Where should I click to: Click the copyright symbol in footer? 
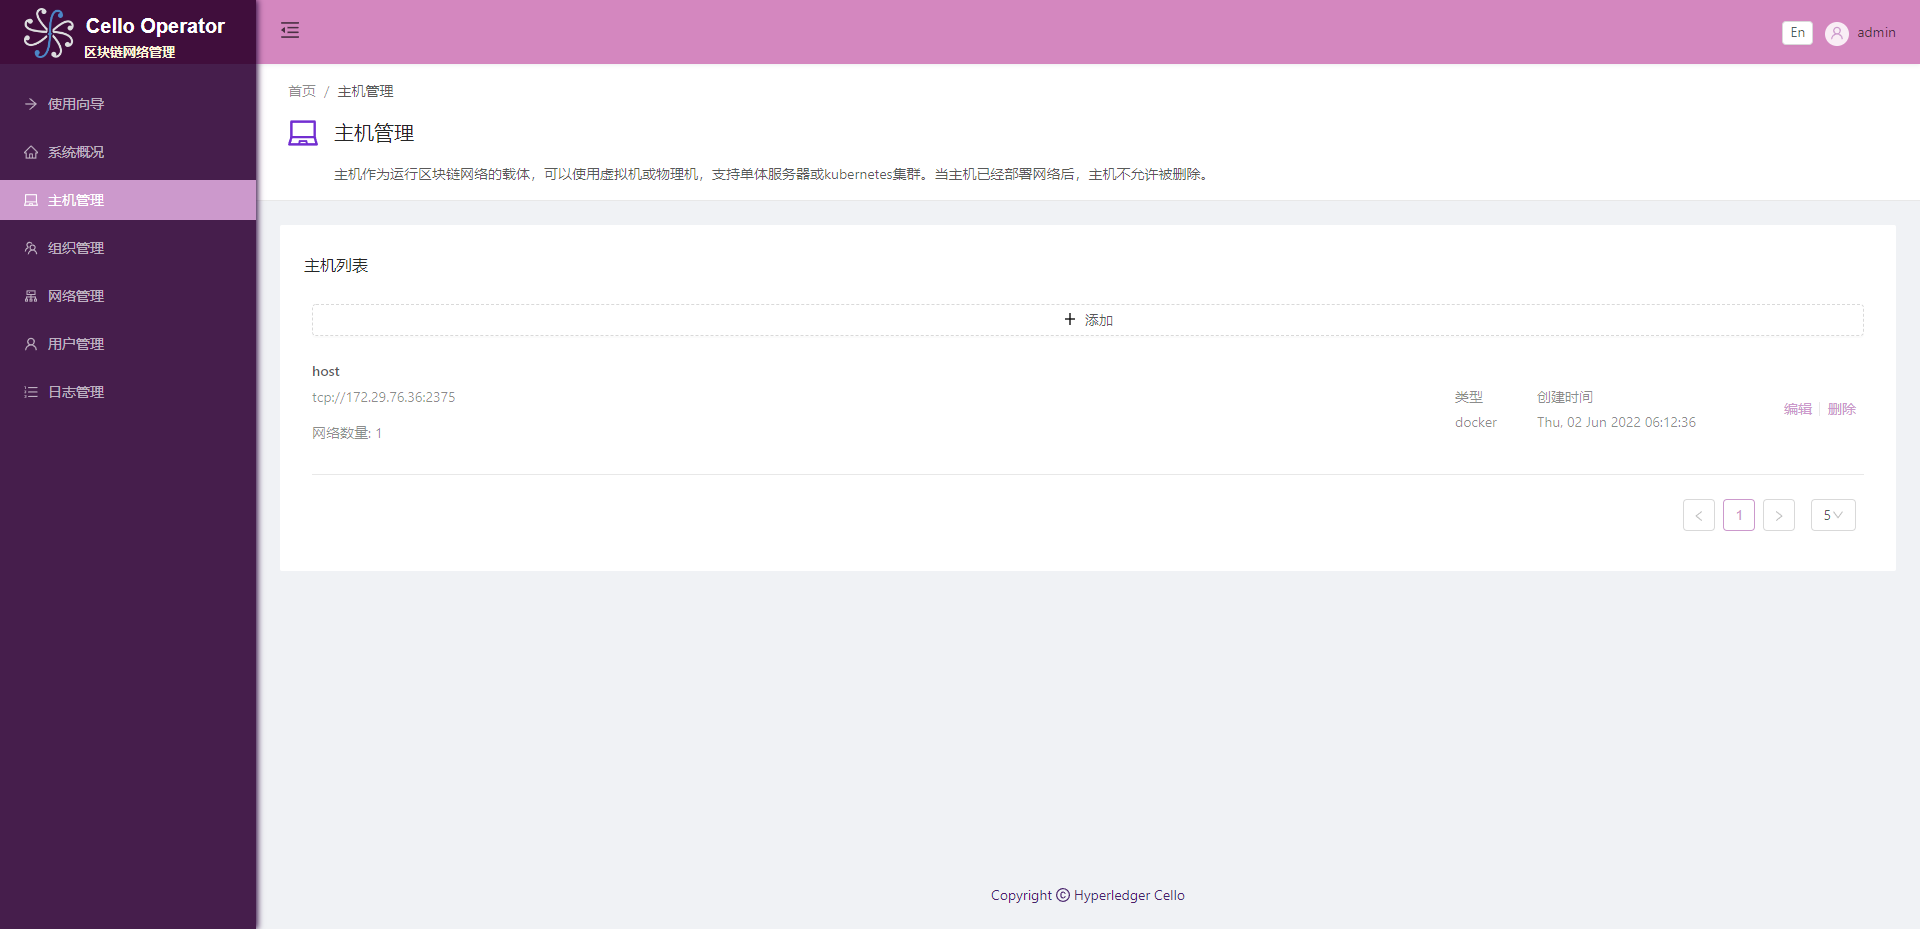point(1063,895)
